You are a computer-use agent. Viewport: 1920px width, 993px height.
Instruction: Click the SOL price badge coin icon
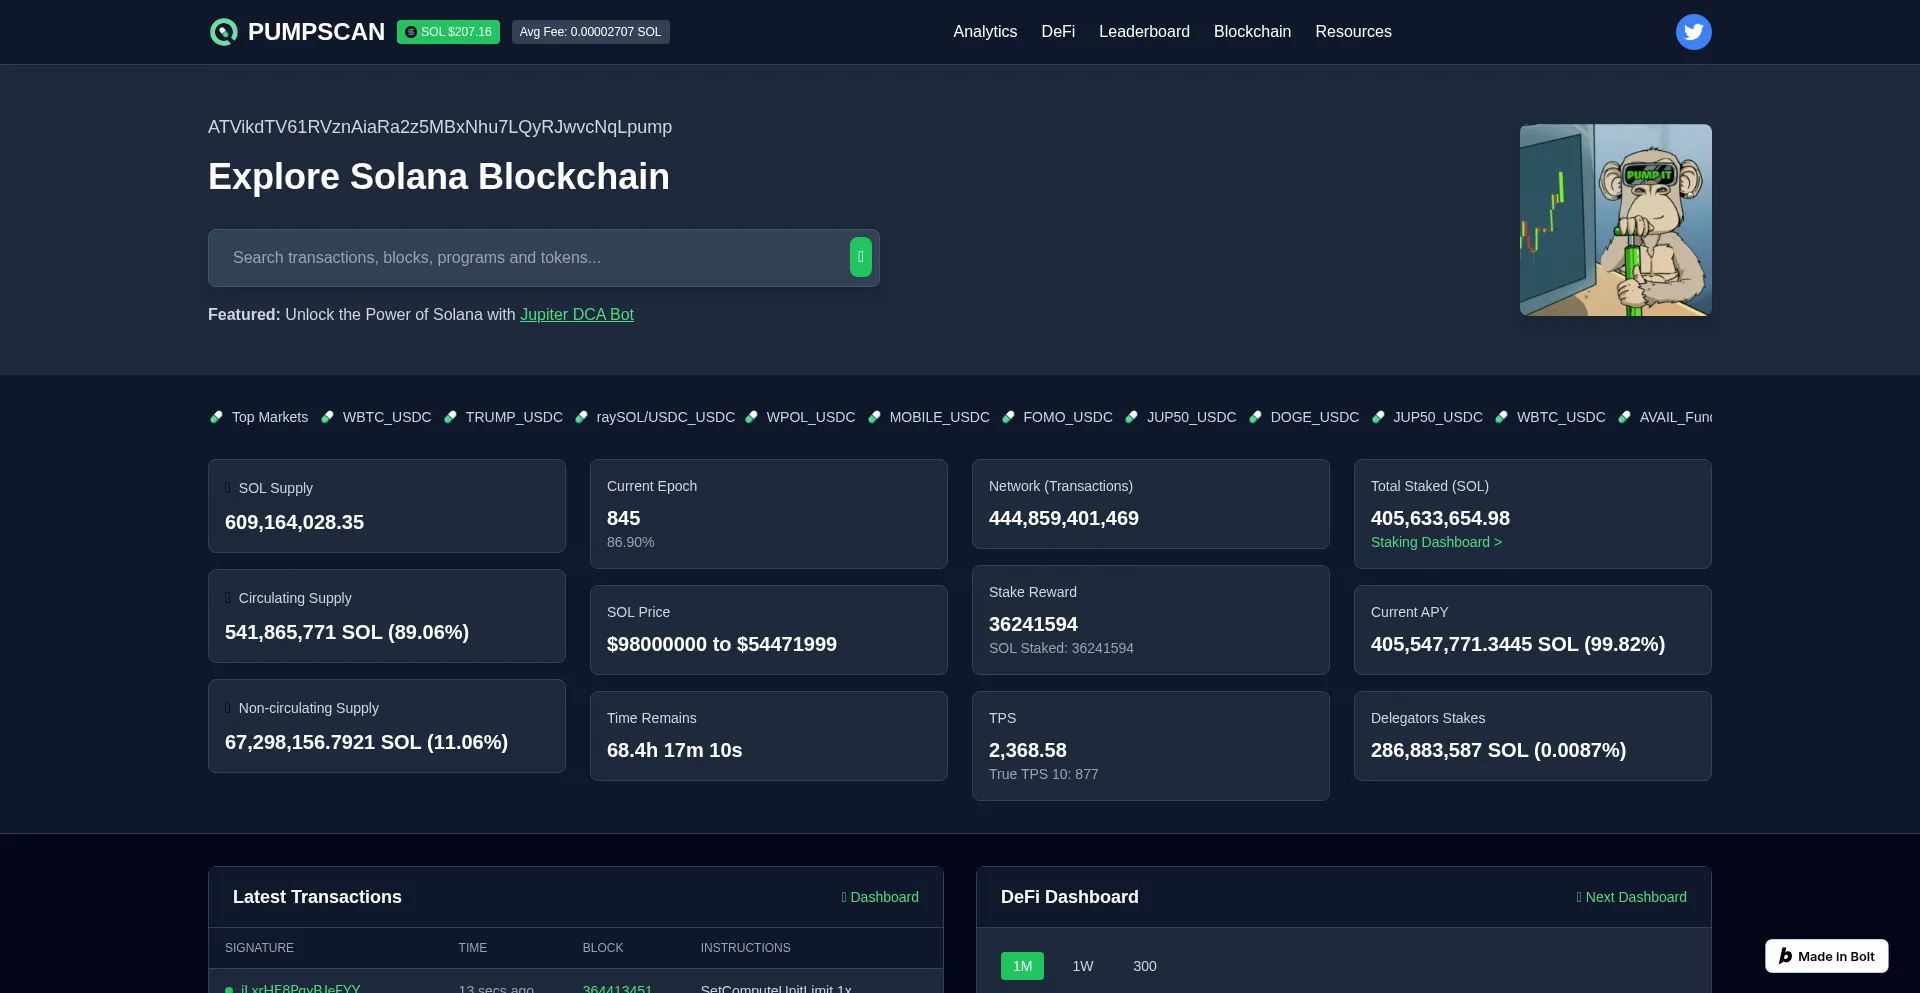[410, 32]
